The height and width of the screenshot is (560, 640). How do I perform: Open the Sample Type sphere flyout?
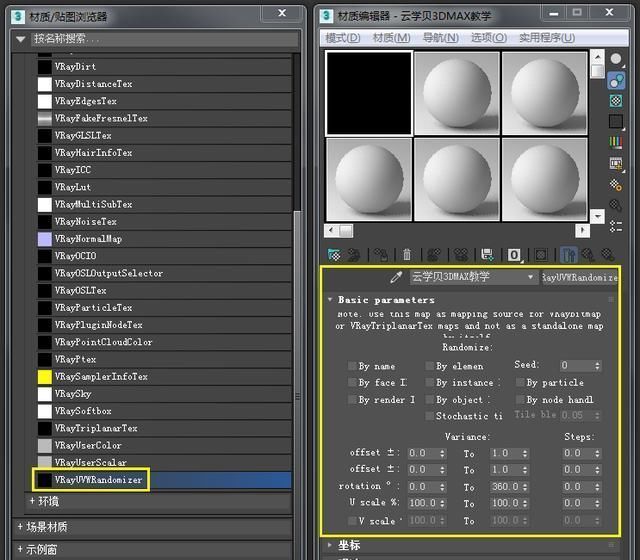[616, 60]
